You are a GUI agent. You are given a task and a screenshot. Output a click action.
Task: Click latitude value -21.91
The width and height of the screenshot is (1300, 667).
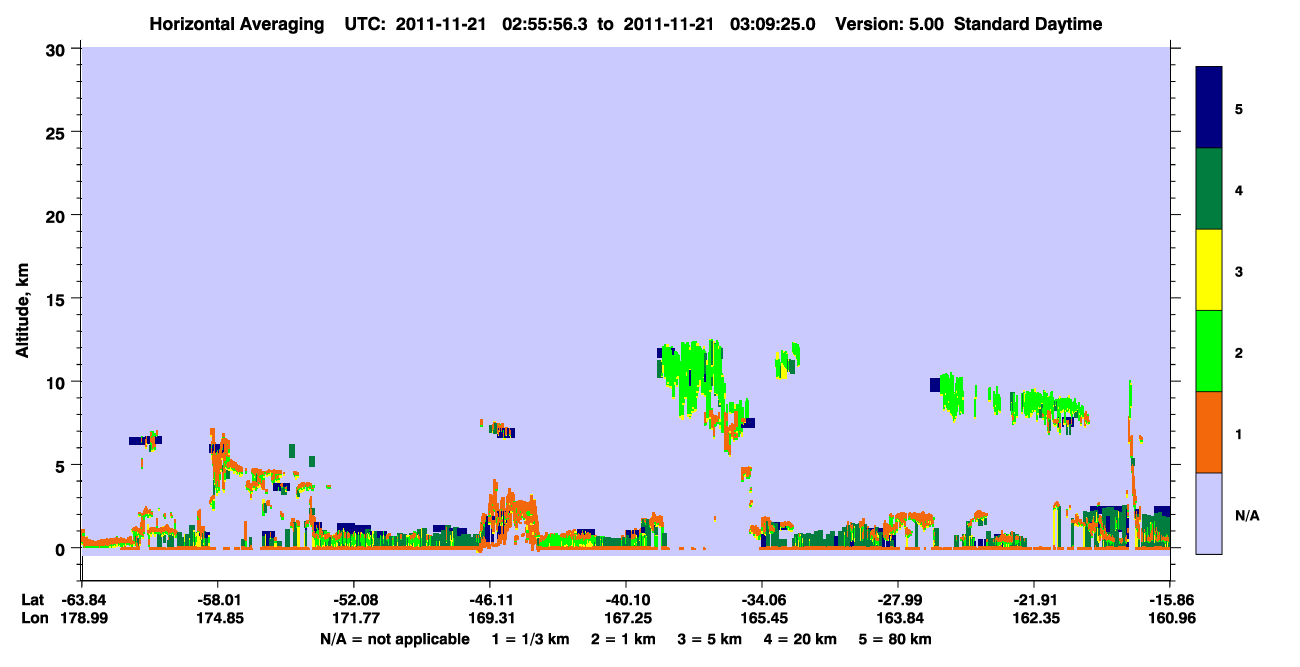[x=1033, y=600]
